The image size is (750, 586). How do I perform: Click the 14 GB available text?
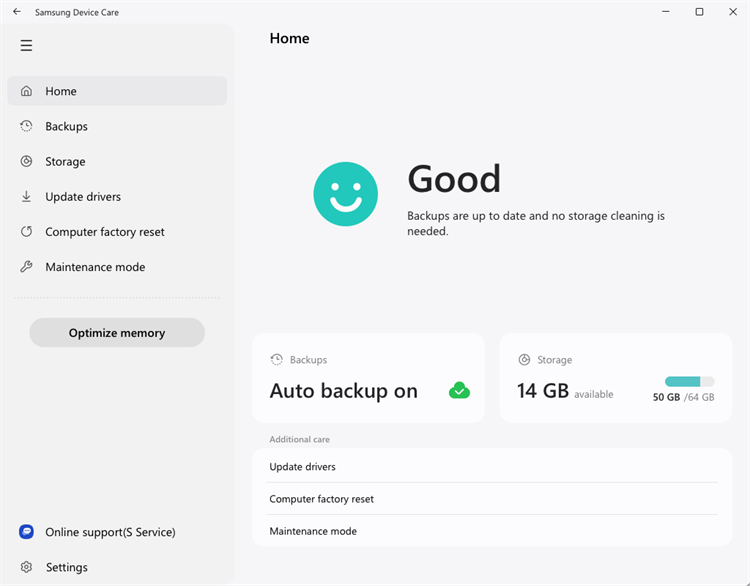[565, 391]
